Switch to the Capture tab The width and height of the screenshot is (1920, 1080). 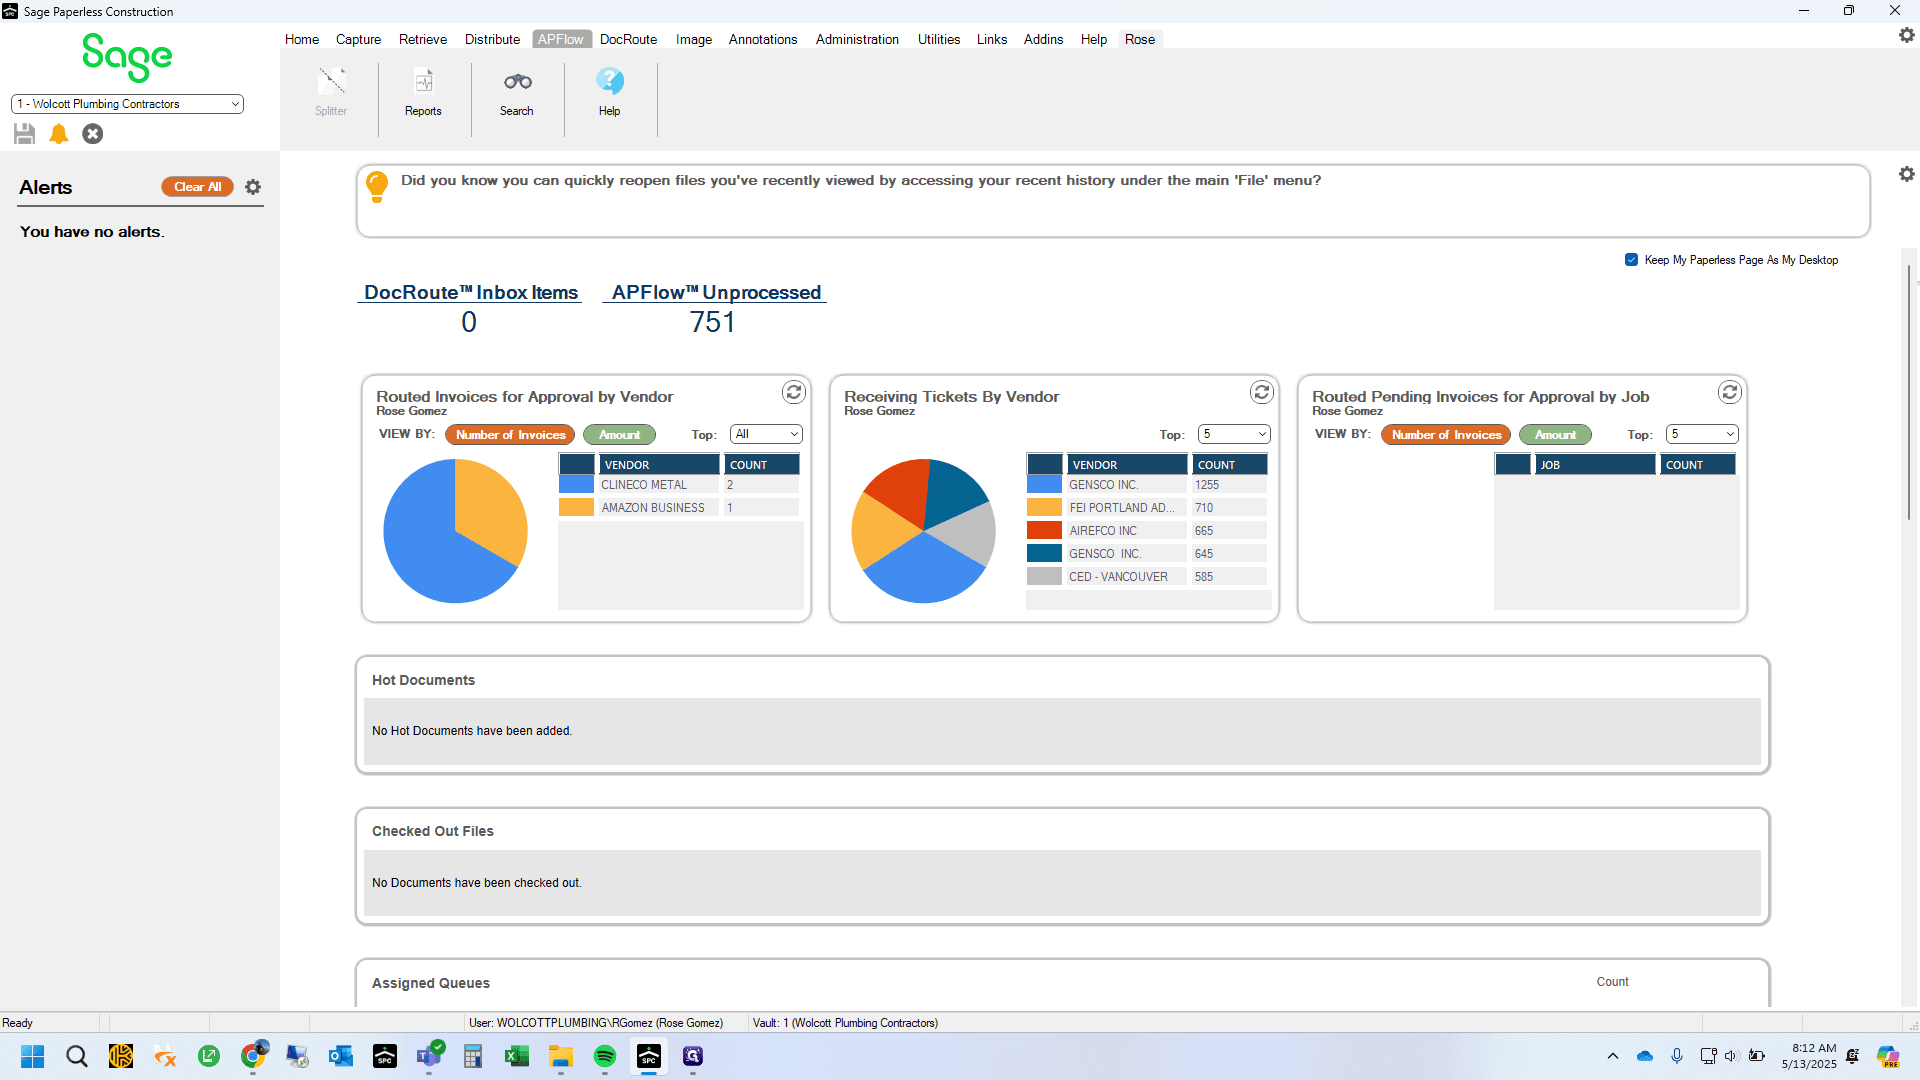[359, 40]
